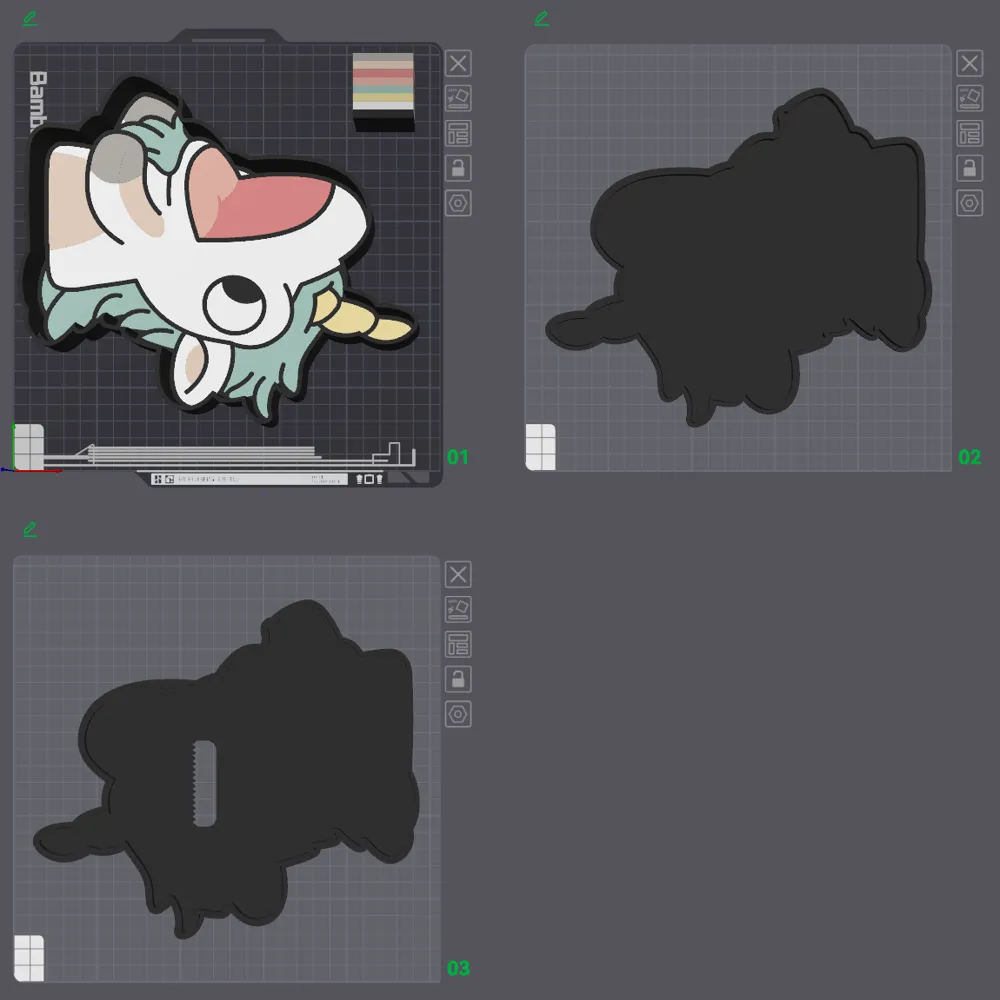Image resolution: width=1000 pixels, height=1000 pixels.
Task: Auto-orient objects on plate 01
Action: point(458,98)
